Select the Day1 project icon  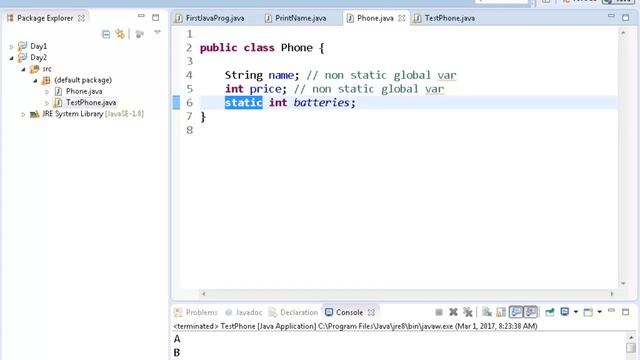(x=22, y=46)
